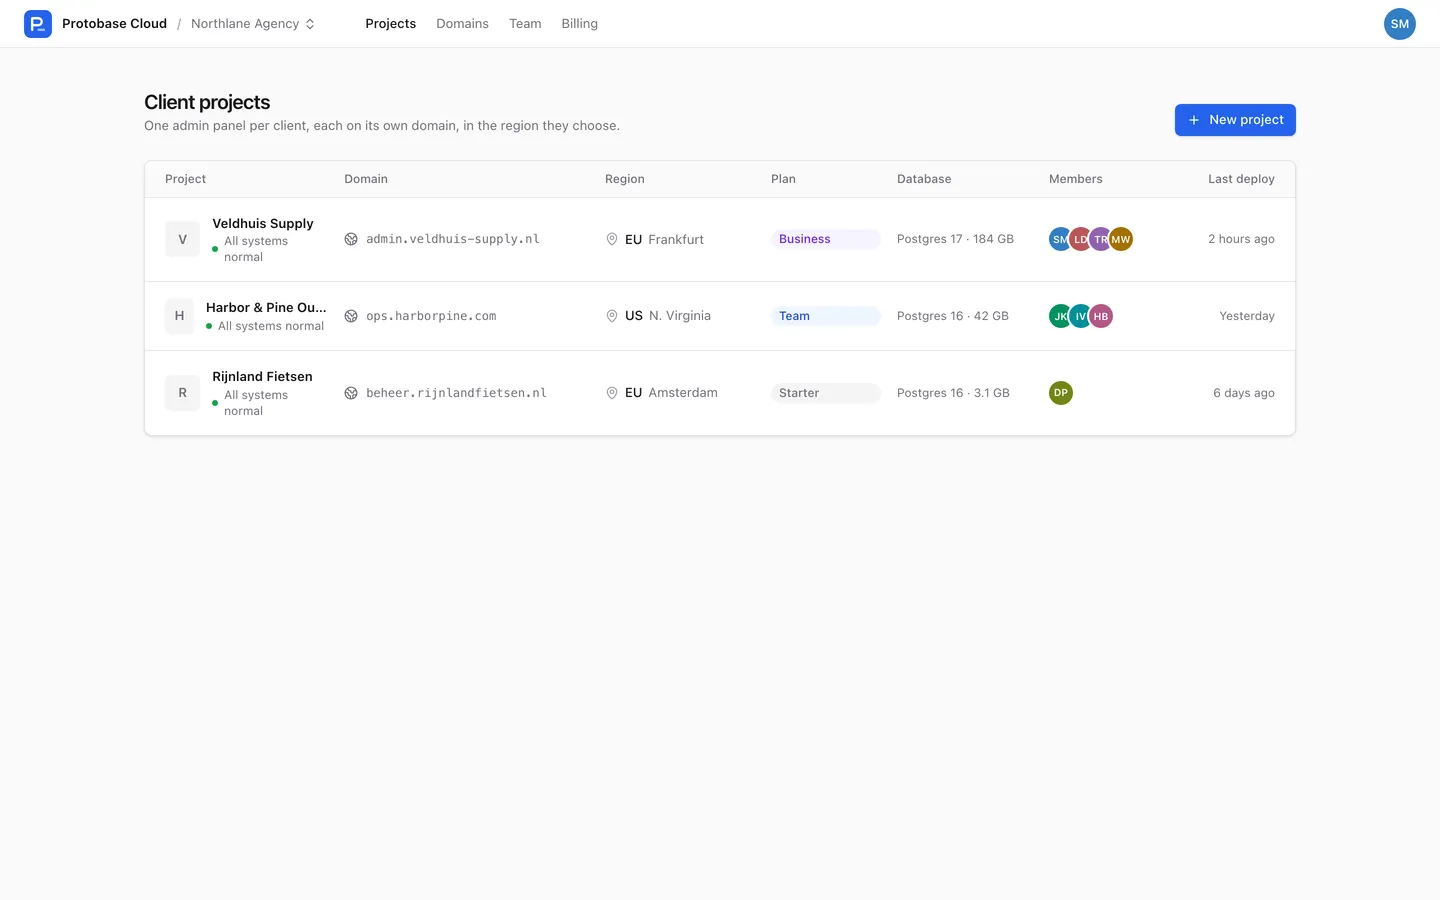Viewport: 1440px width, 900px height.
Task: Click the SM member avatar in Veldhuis row
Action: coord(1059,239)
